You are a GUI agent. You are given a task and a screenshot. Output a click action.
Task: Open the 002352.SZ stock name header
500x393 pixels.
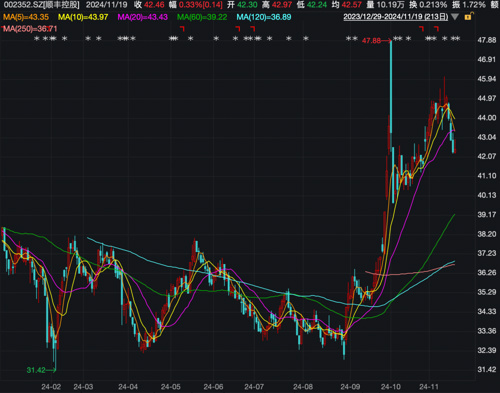click(x=42, y=5)
